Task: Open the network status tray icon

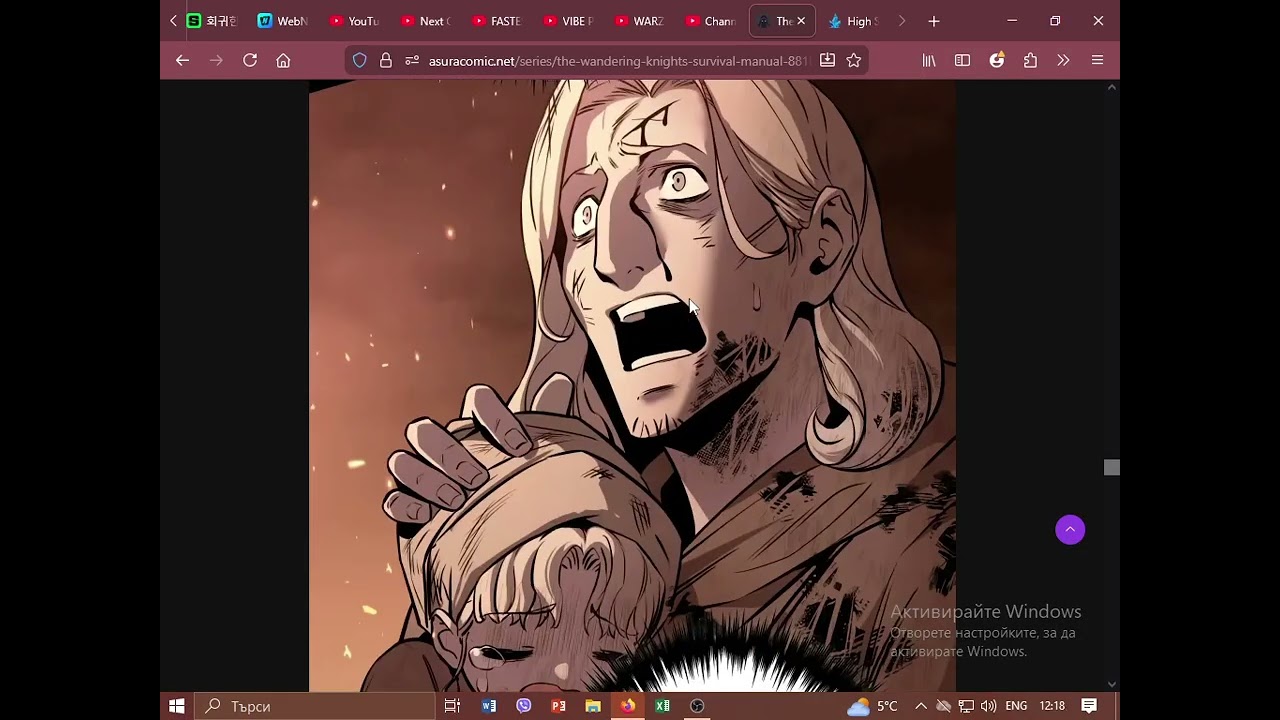Action: [x=966, y=706]
